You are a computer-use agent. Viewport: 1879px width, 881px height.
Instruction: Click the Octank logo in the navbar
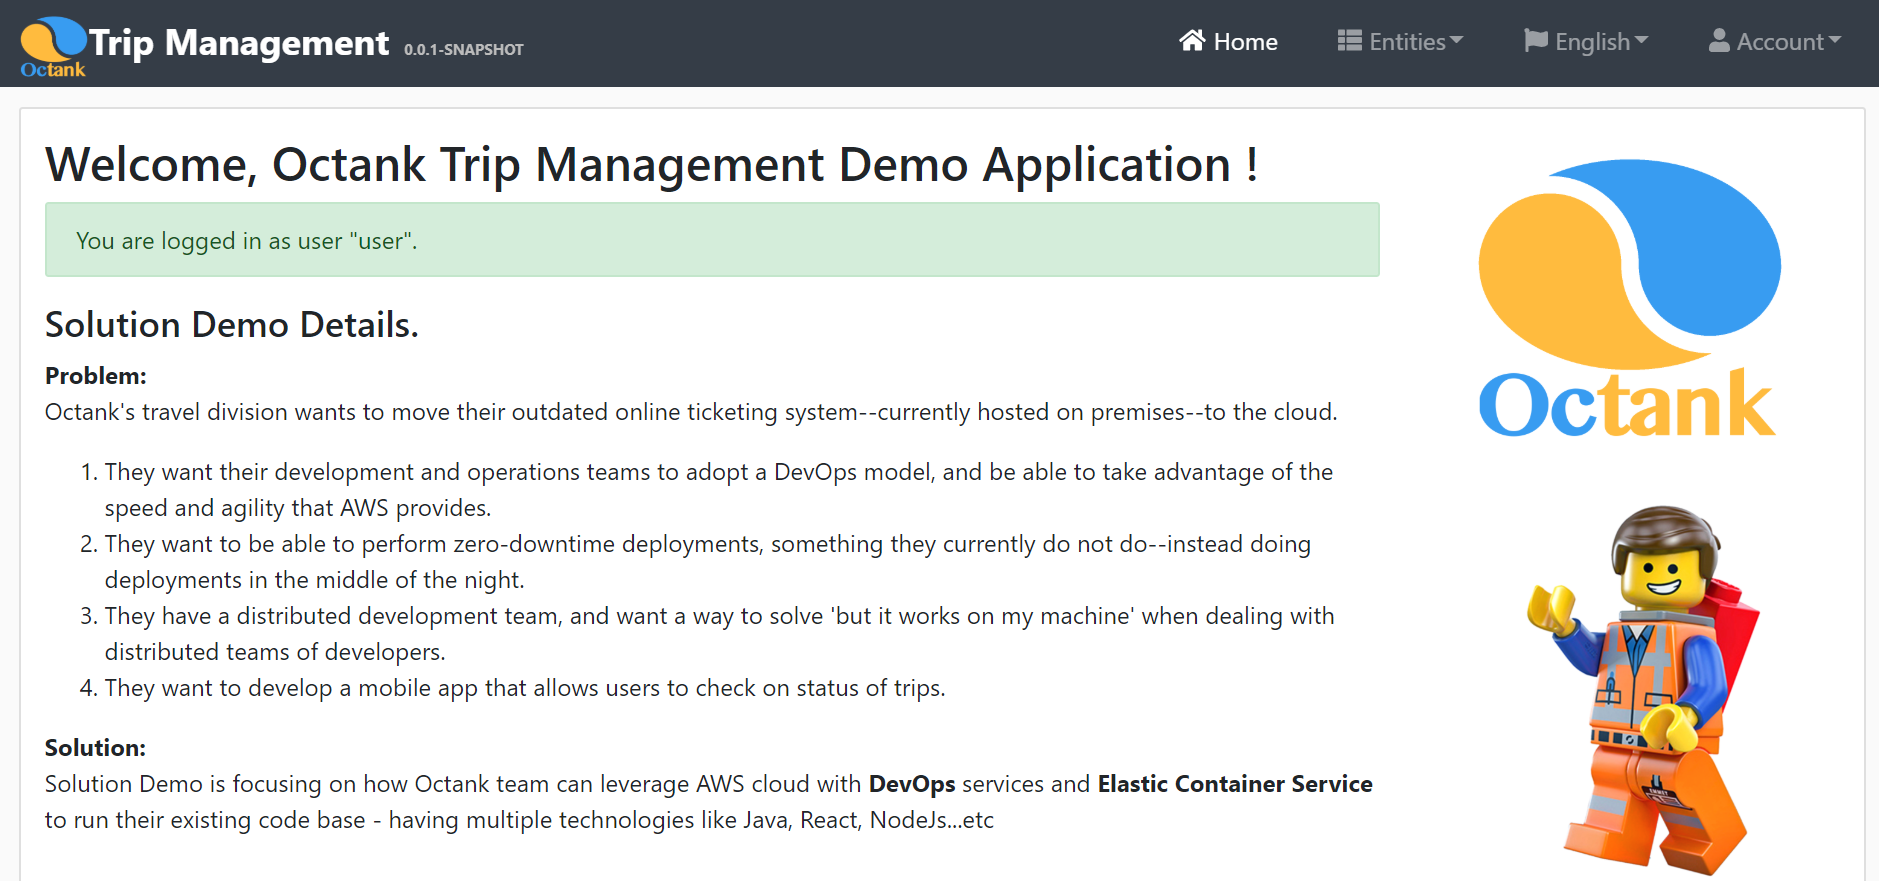coord(54,47)
